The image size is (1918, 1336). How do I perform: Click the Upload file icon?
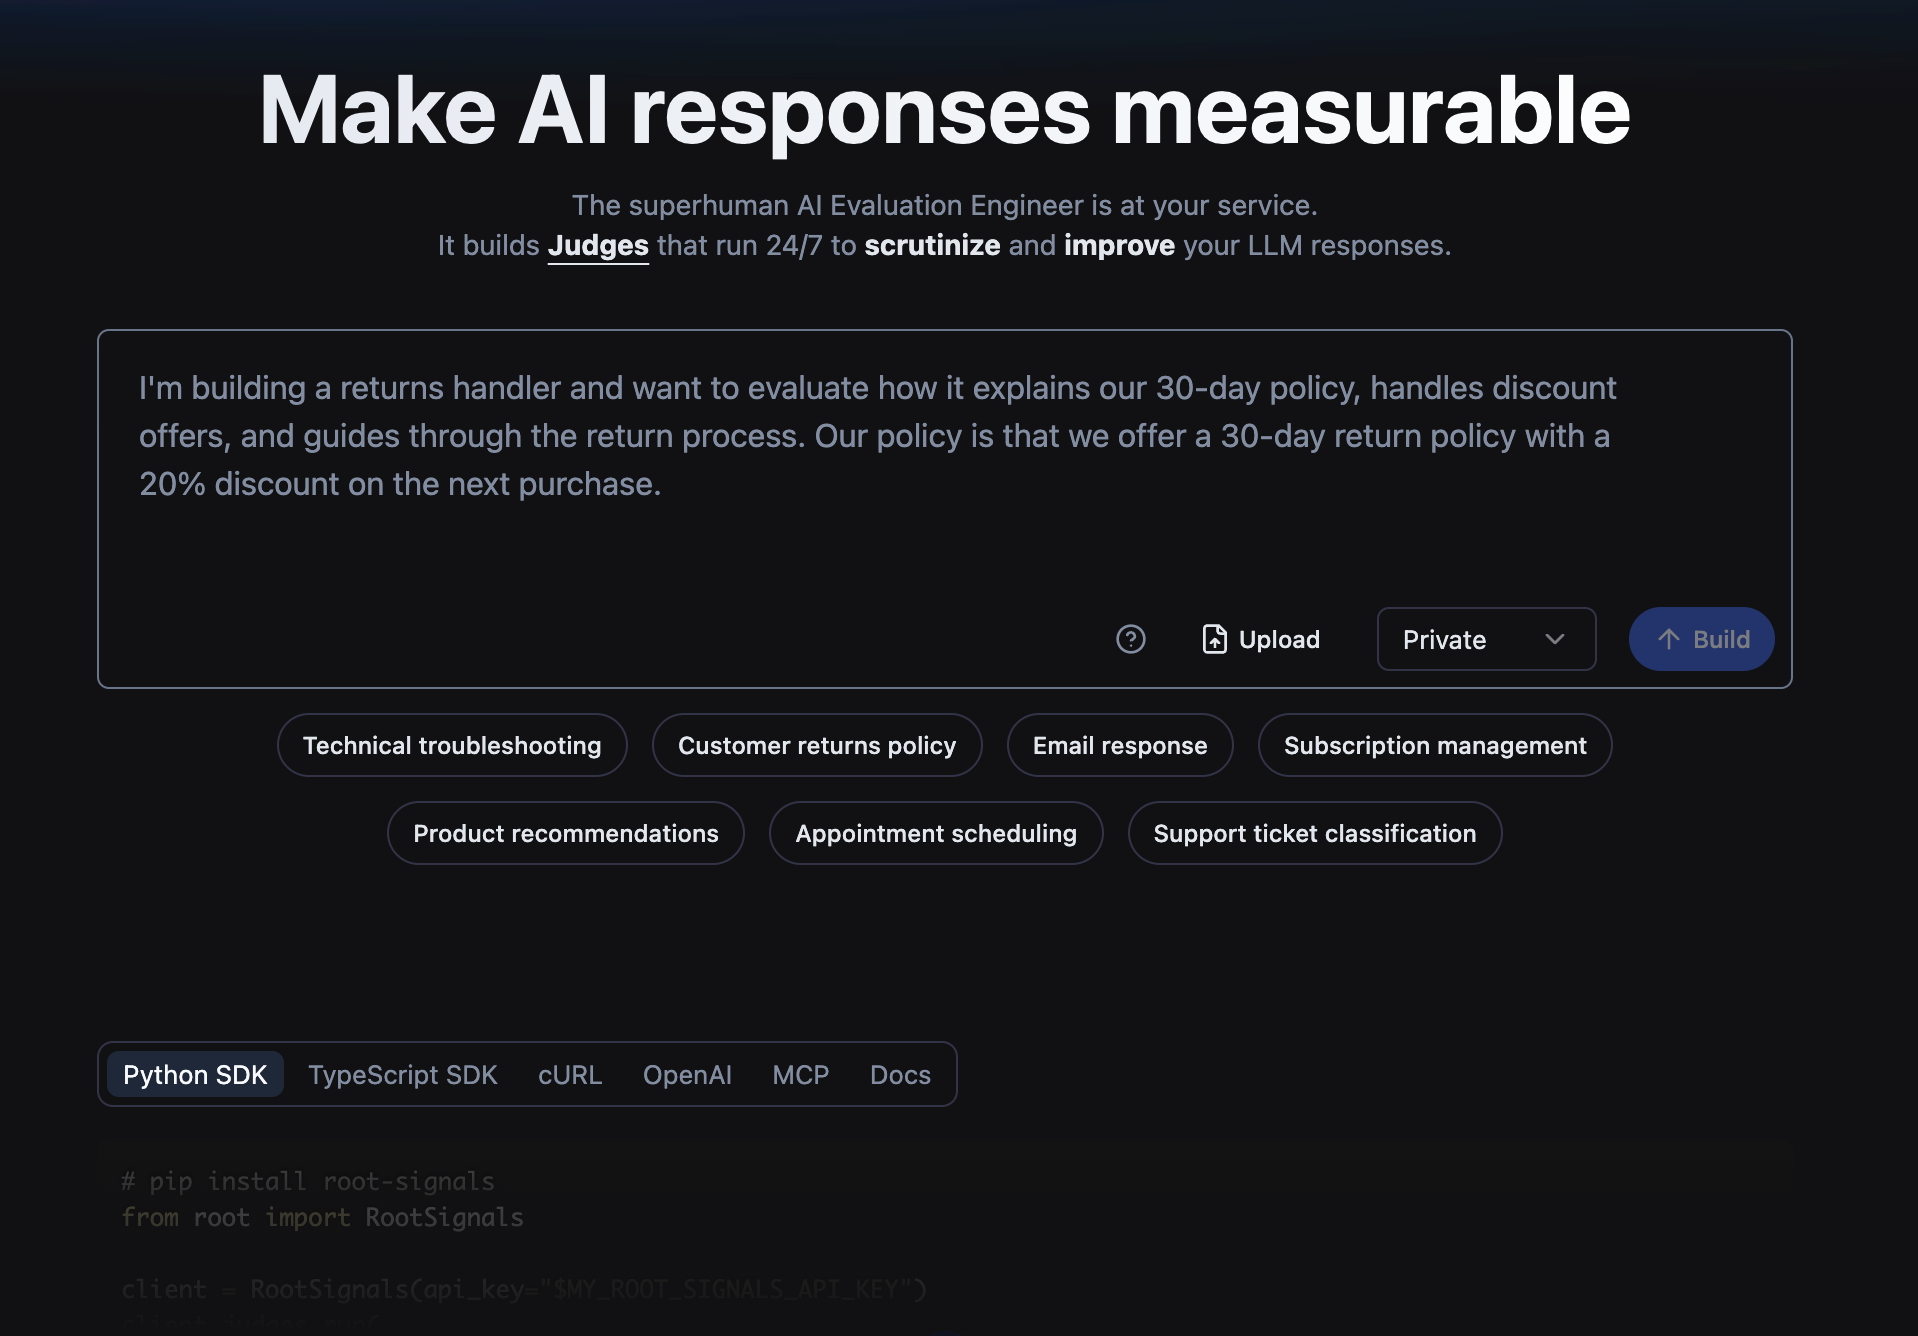[1214, 639]
